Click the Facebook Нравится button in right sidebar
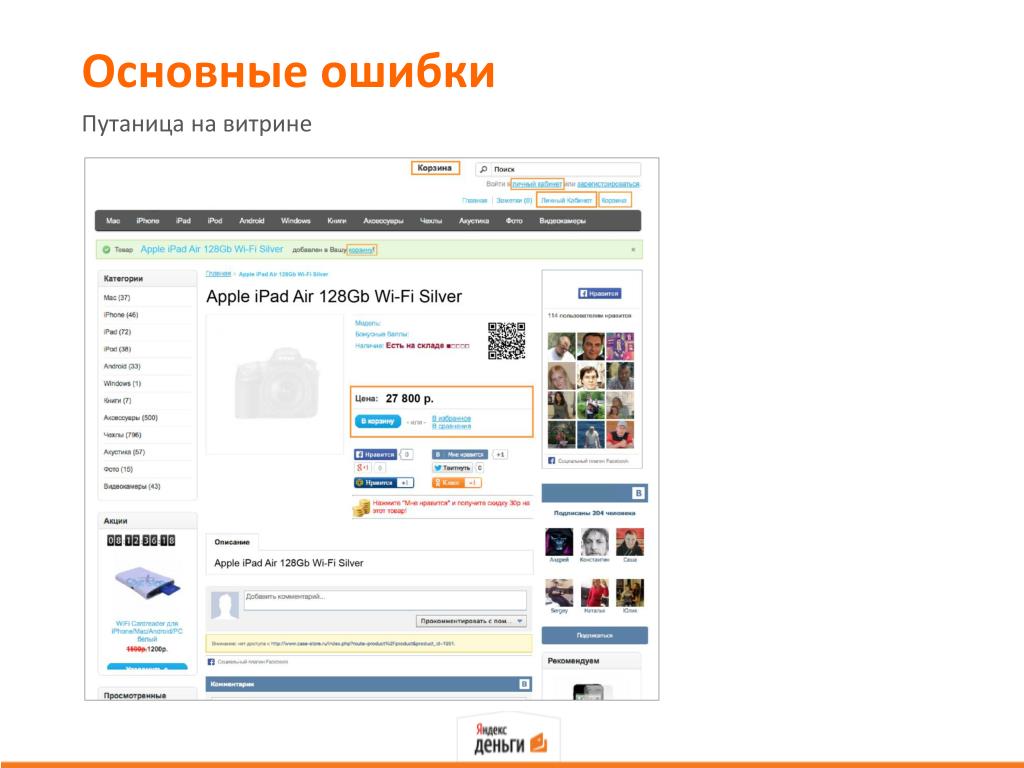 (x=600, y=294)
